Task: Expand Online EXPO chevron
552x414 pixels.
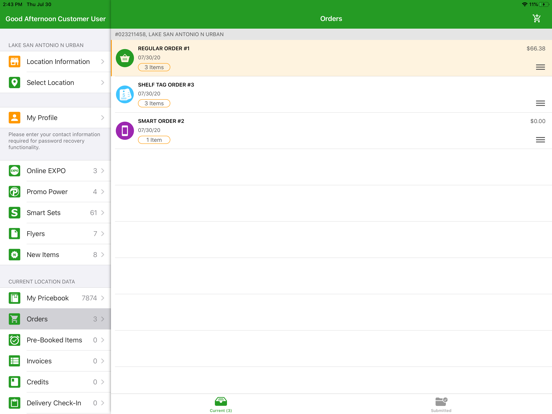Action: tap(102, 171)
